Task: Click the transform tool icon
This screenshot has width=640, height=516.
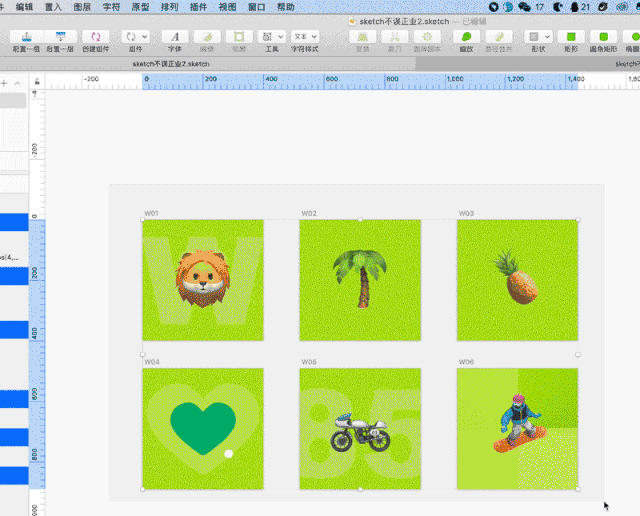Action: (x=362, y=37)
